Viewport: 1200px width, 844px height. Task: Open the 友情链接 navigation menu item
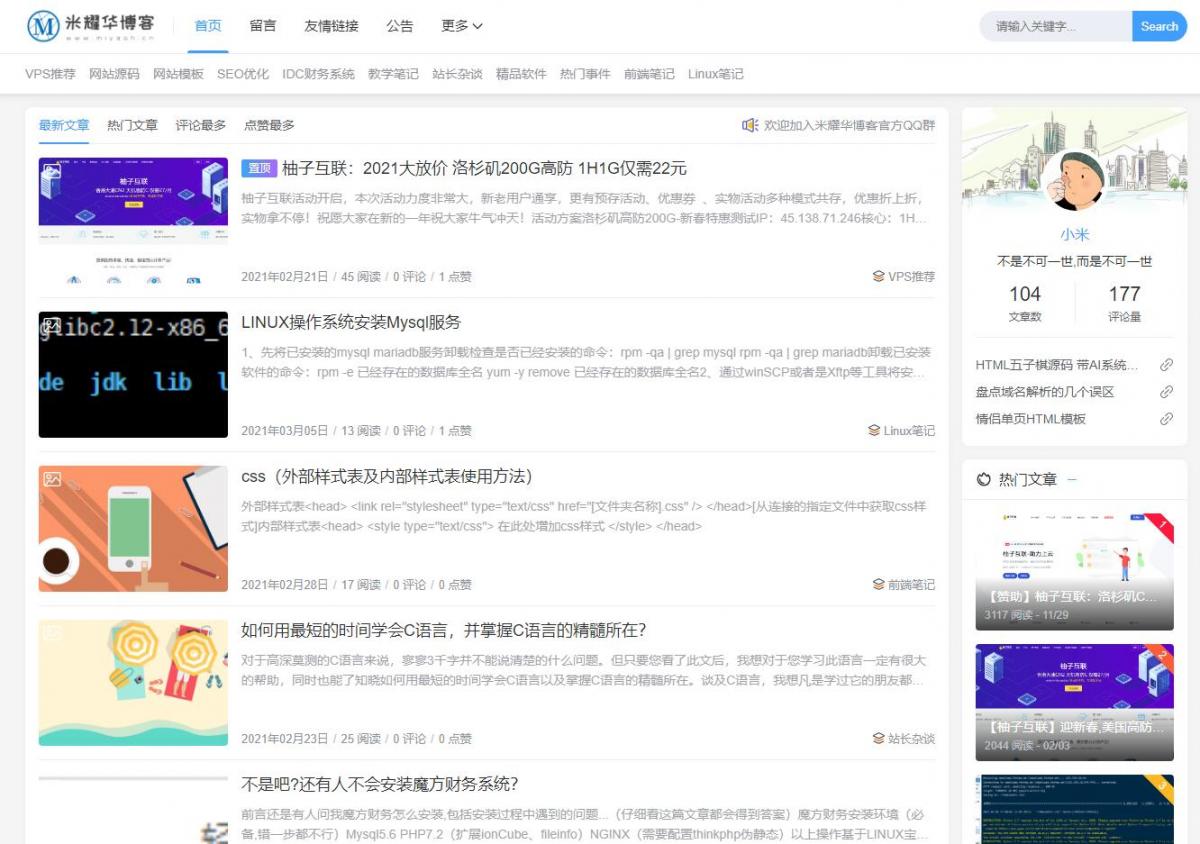tap(331, 27)
